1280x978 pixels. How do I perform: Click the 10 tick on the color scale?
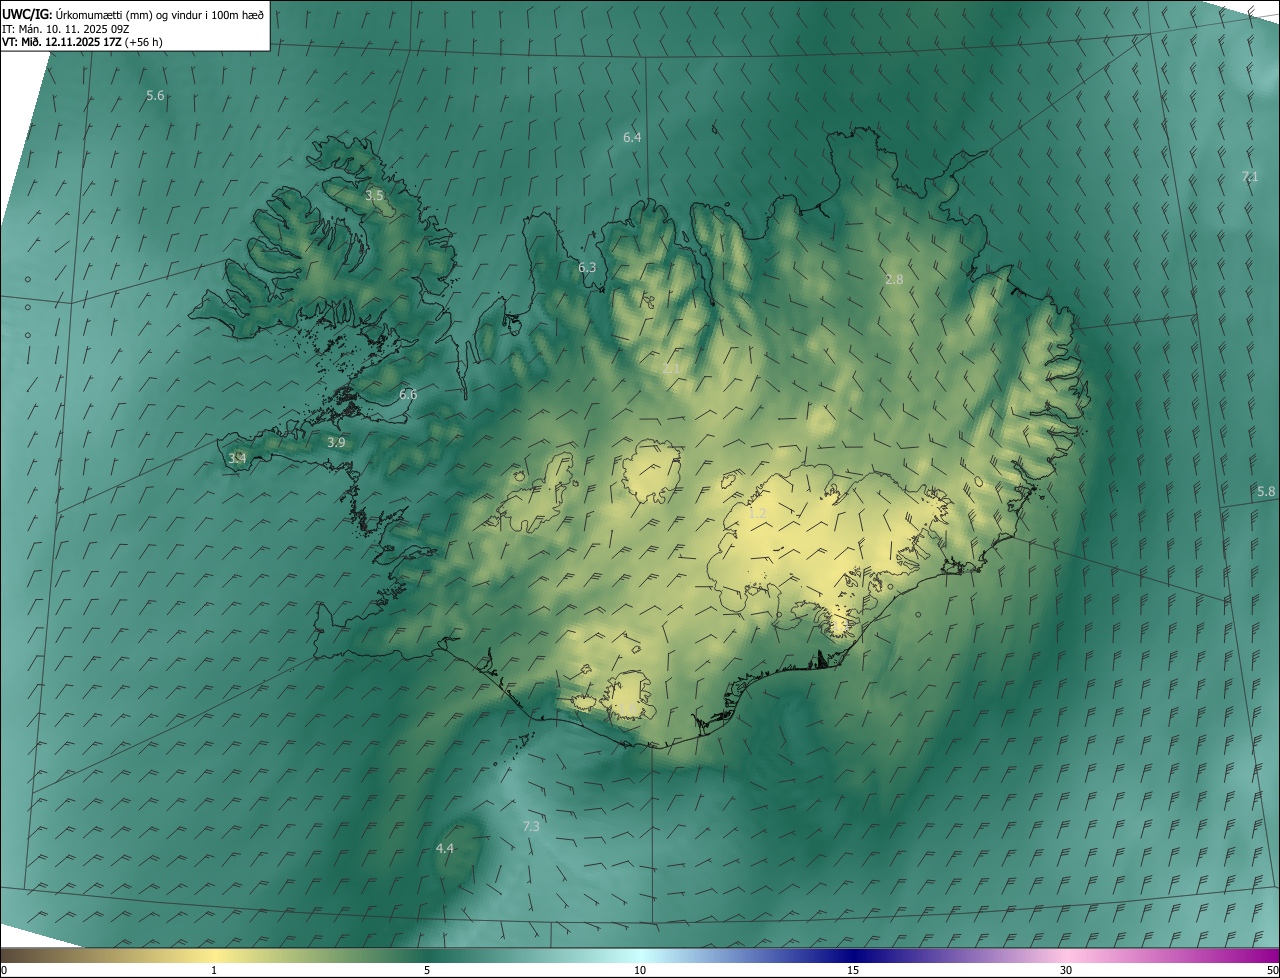coord(640,971)
